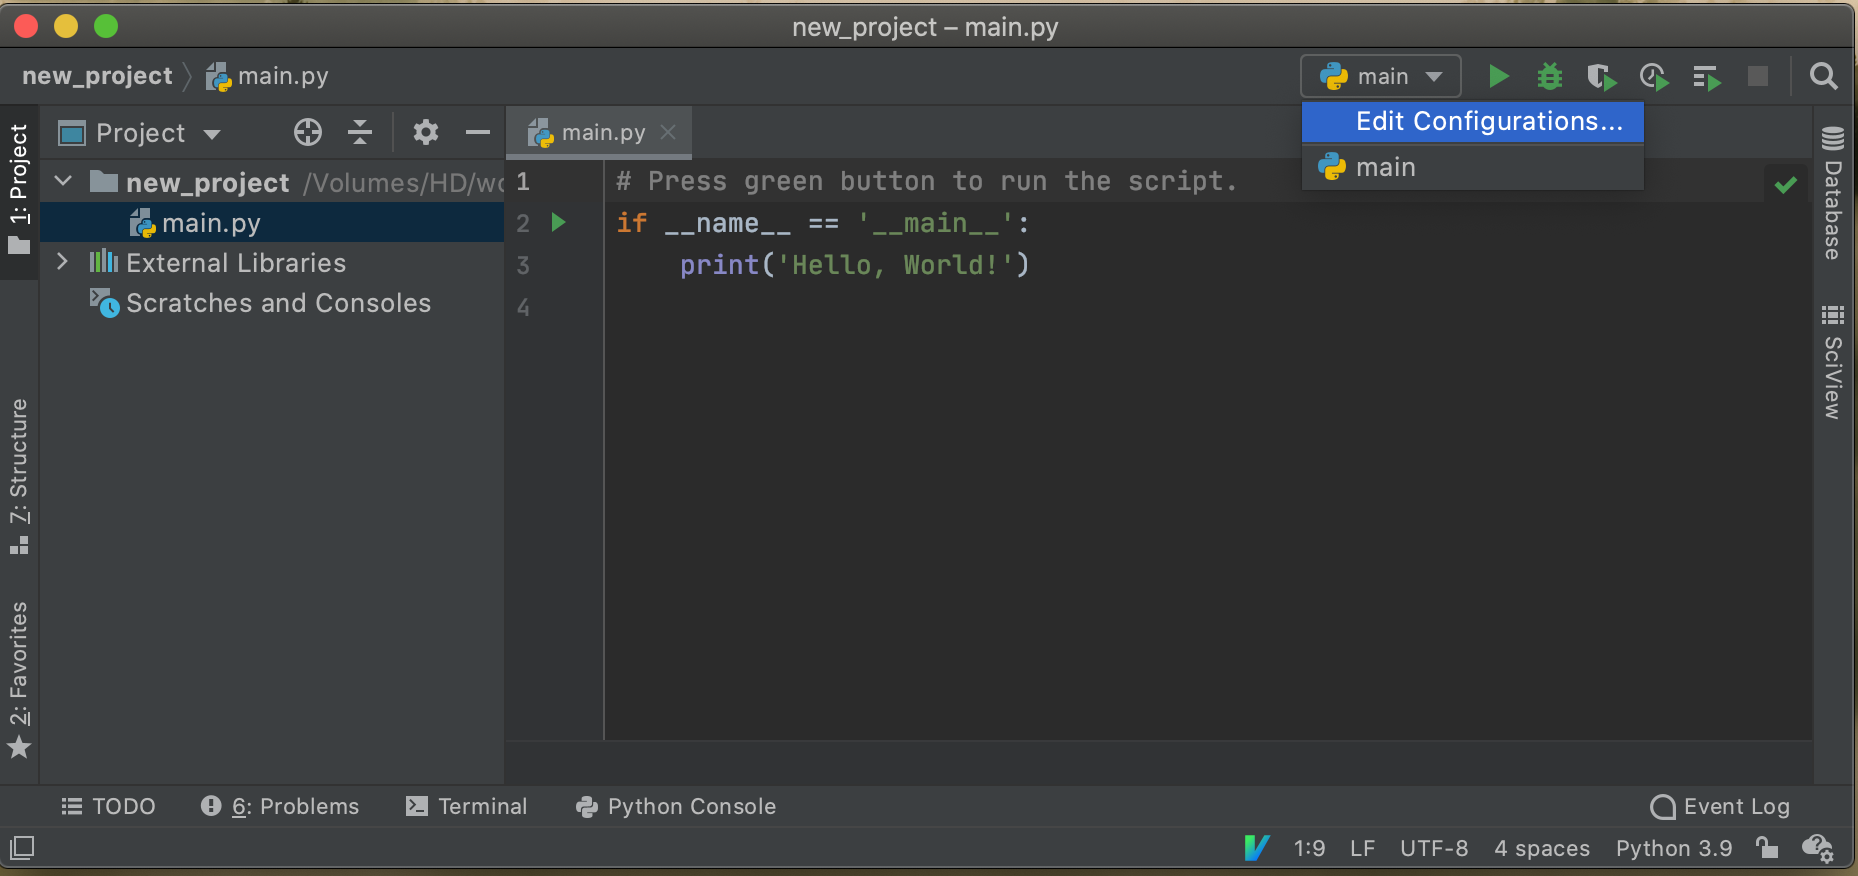Toggle read-only lock icon in status bar
Screen dimensions: 1858x876
click(x=1767, y=848)
